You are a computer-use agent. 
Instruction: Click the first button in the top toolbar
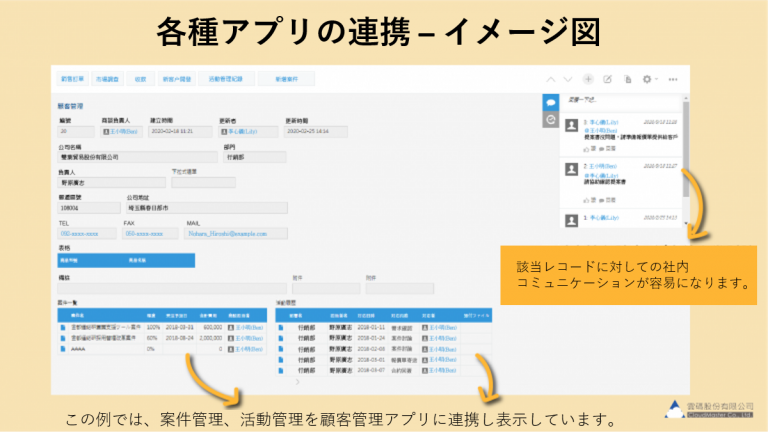pyautogui.click(x=74, y=78)
